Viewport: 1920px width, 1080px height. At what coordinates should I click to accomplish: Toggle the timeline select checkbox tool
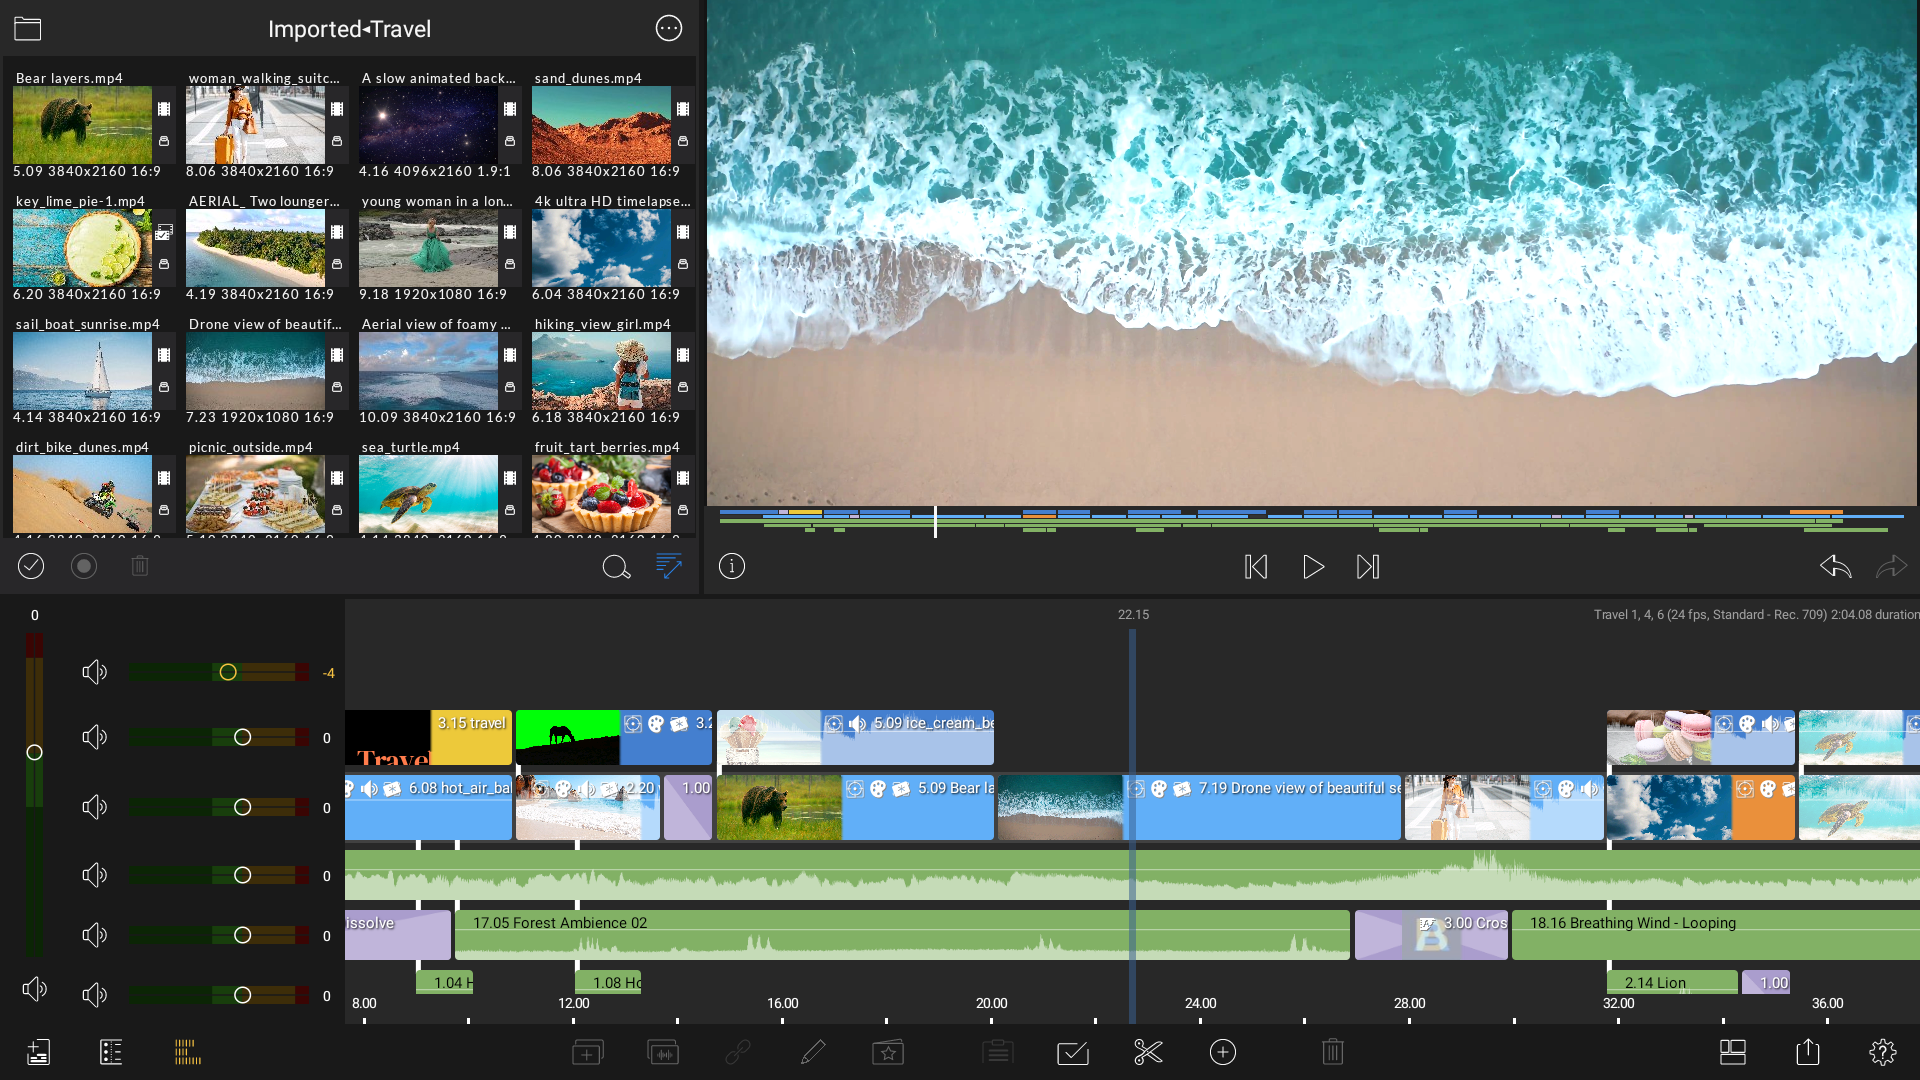pos(1072,1052)
